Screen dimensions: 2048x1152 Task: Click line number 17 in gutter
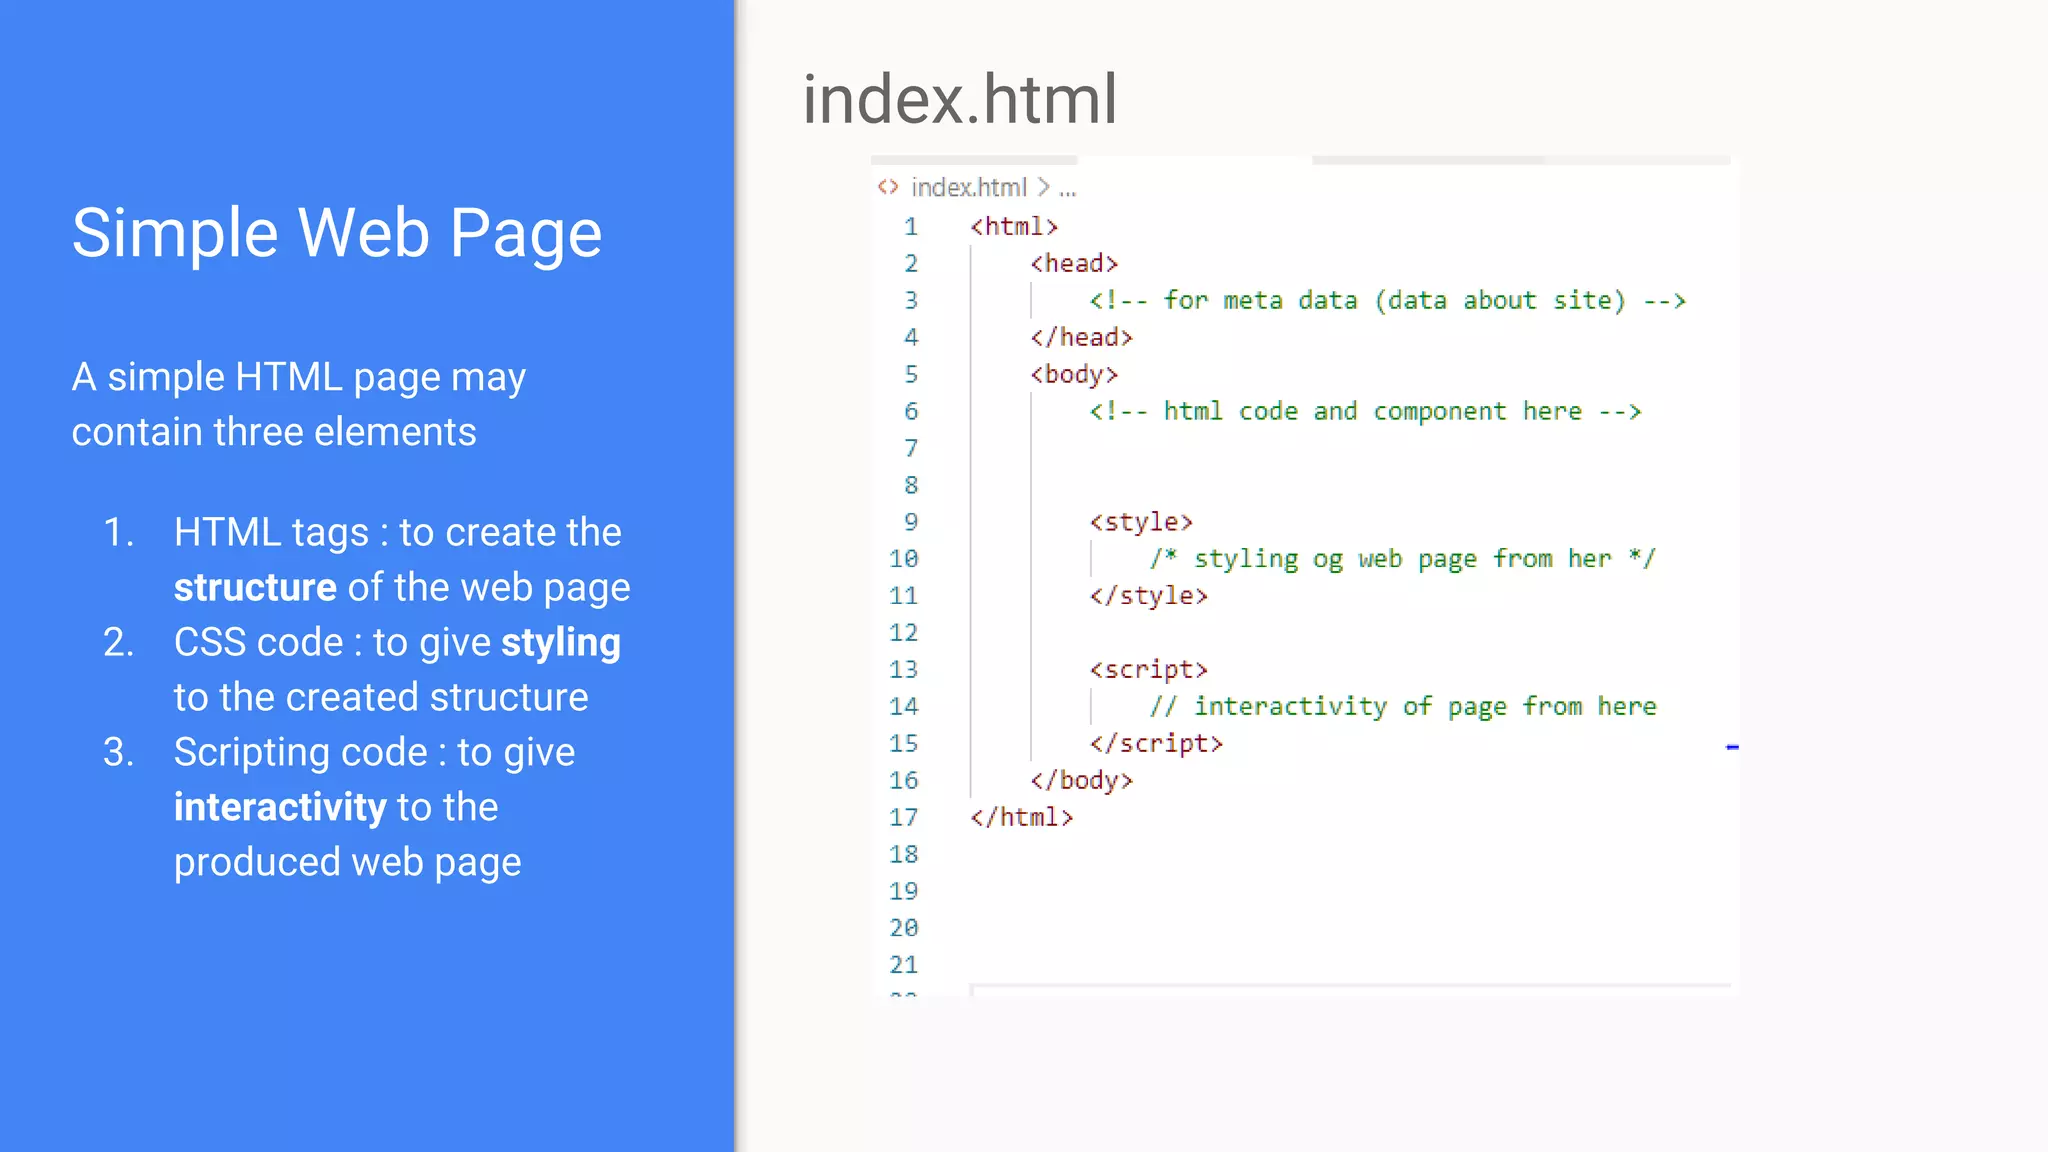903,818
